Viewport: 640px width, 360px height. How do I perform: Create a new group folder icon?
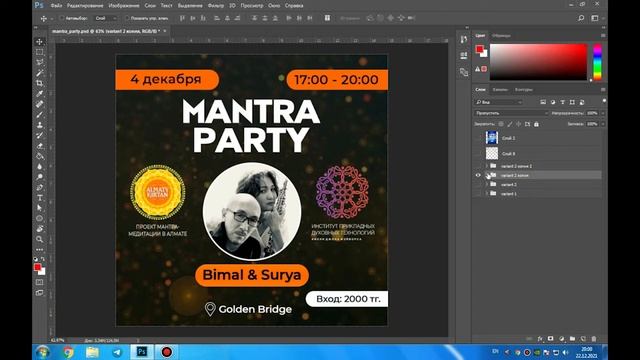(x=572, y=339)
